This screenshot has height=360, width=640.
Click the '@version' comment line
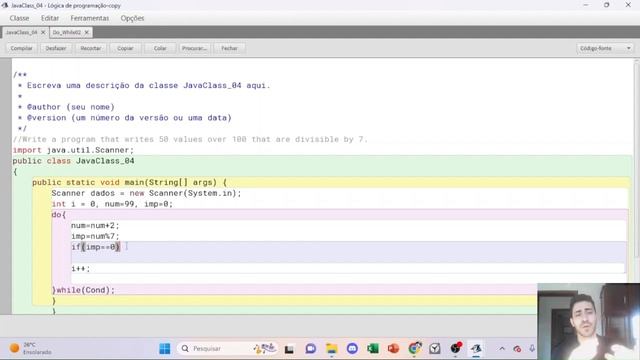click(124, 118)
